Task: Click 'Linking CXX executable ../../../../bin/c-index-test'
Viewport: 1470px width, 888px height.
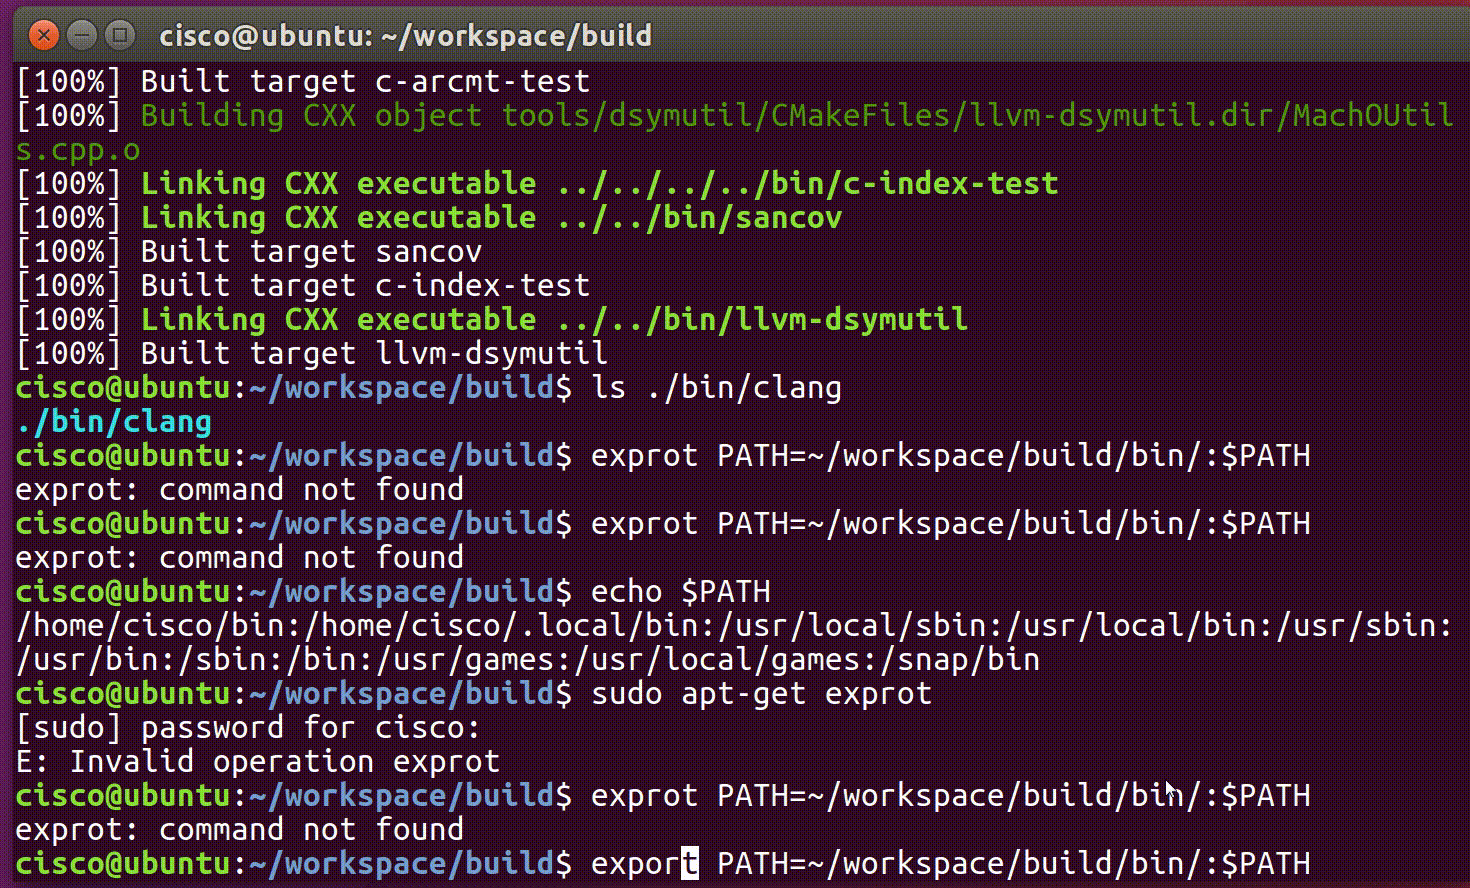Action: coord(599,184)
